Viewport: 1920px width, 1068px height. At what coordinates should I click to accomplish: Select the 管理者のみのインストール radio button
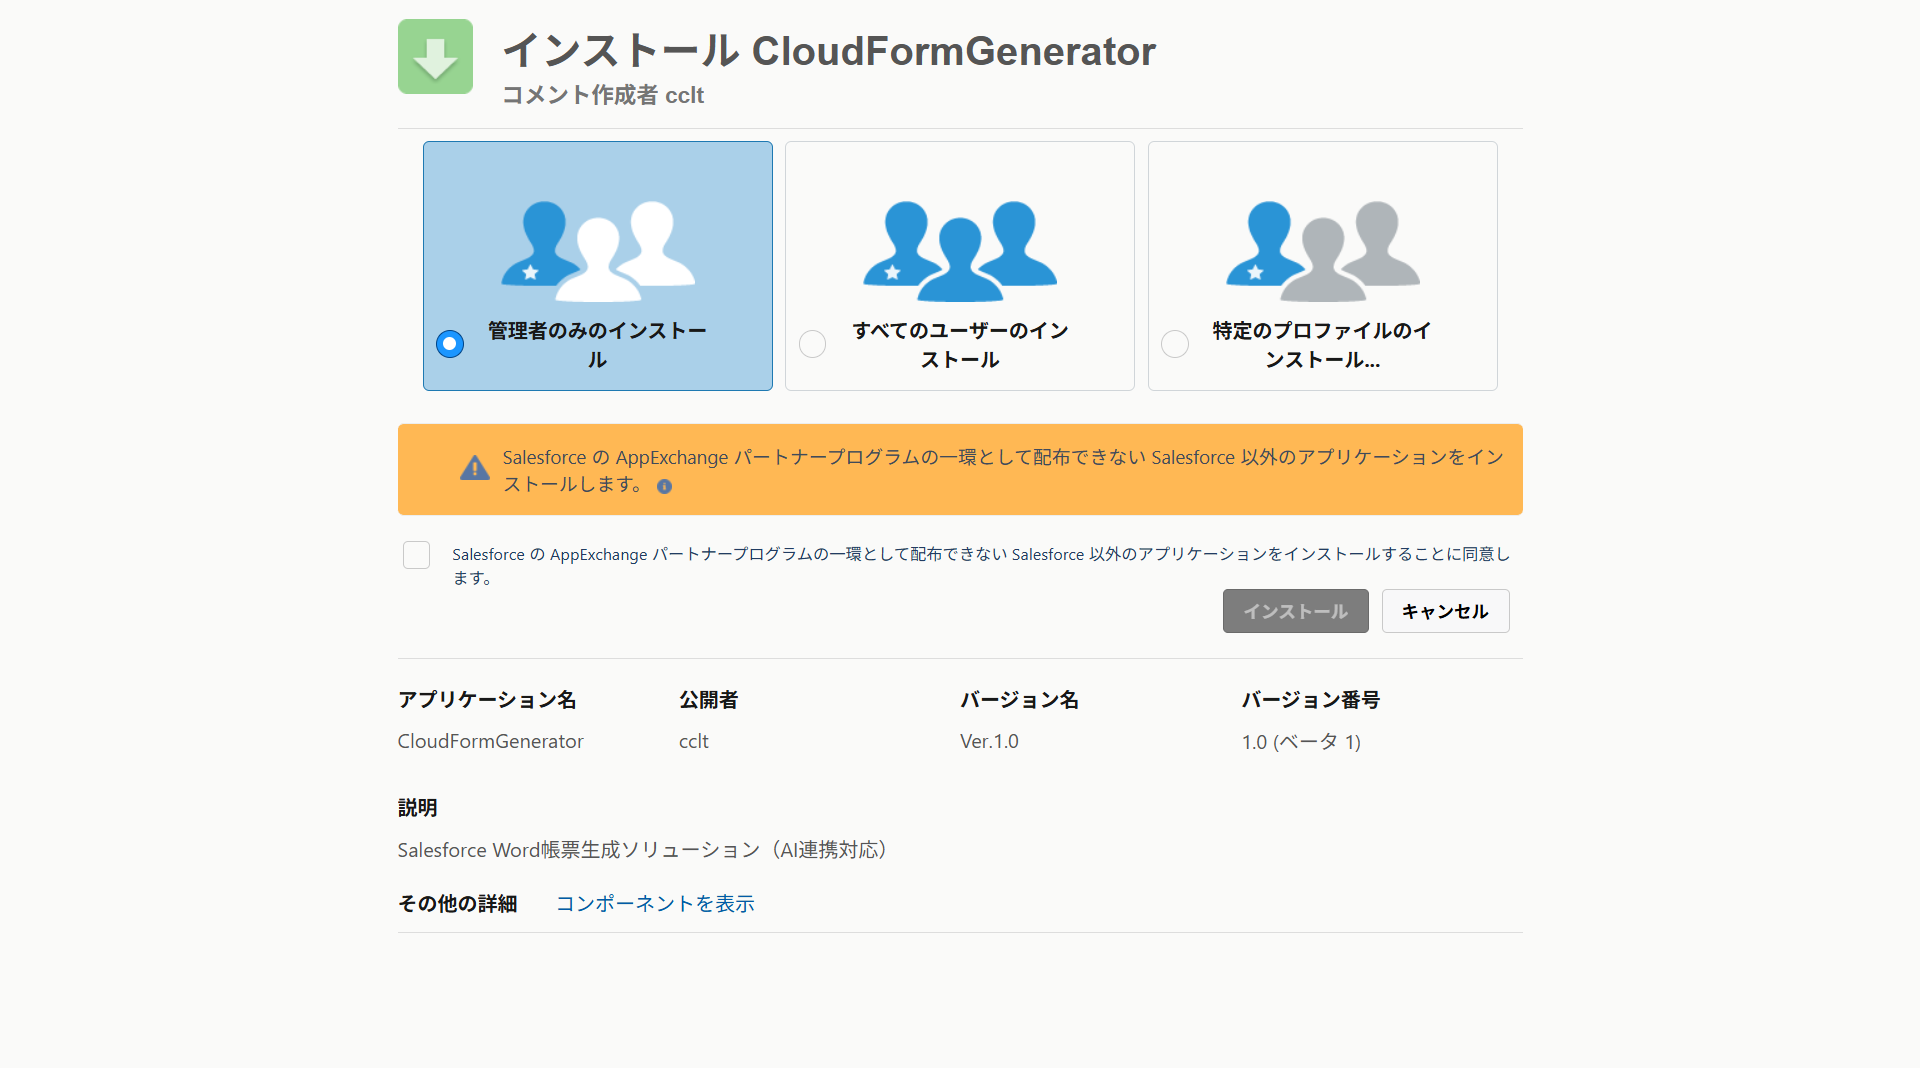450,344
